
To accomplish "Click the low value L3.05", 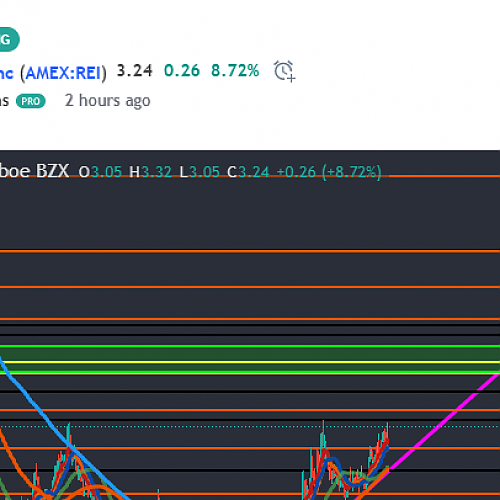I will click(200, 172).
